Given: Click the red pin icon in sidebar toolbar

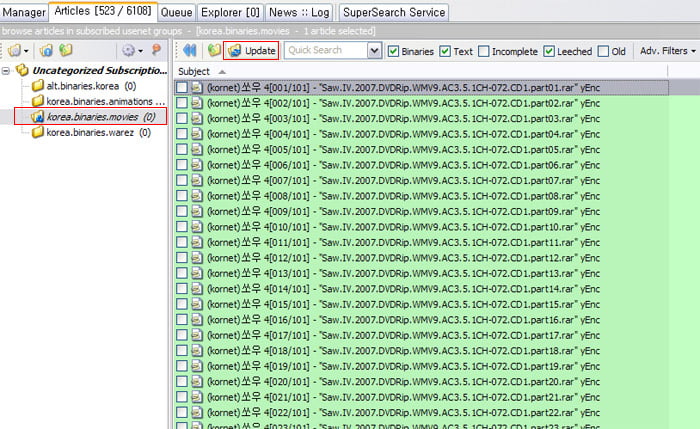Looking at the screenshot, I should coord(157,50).
